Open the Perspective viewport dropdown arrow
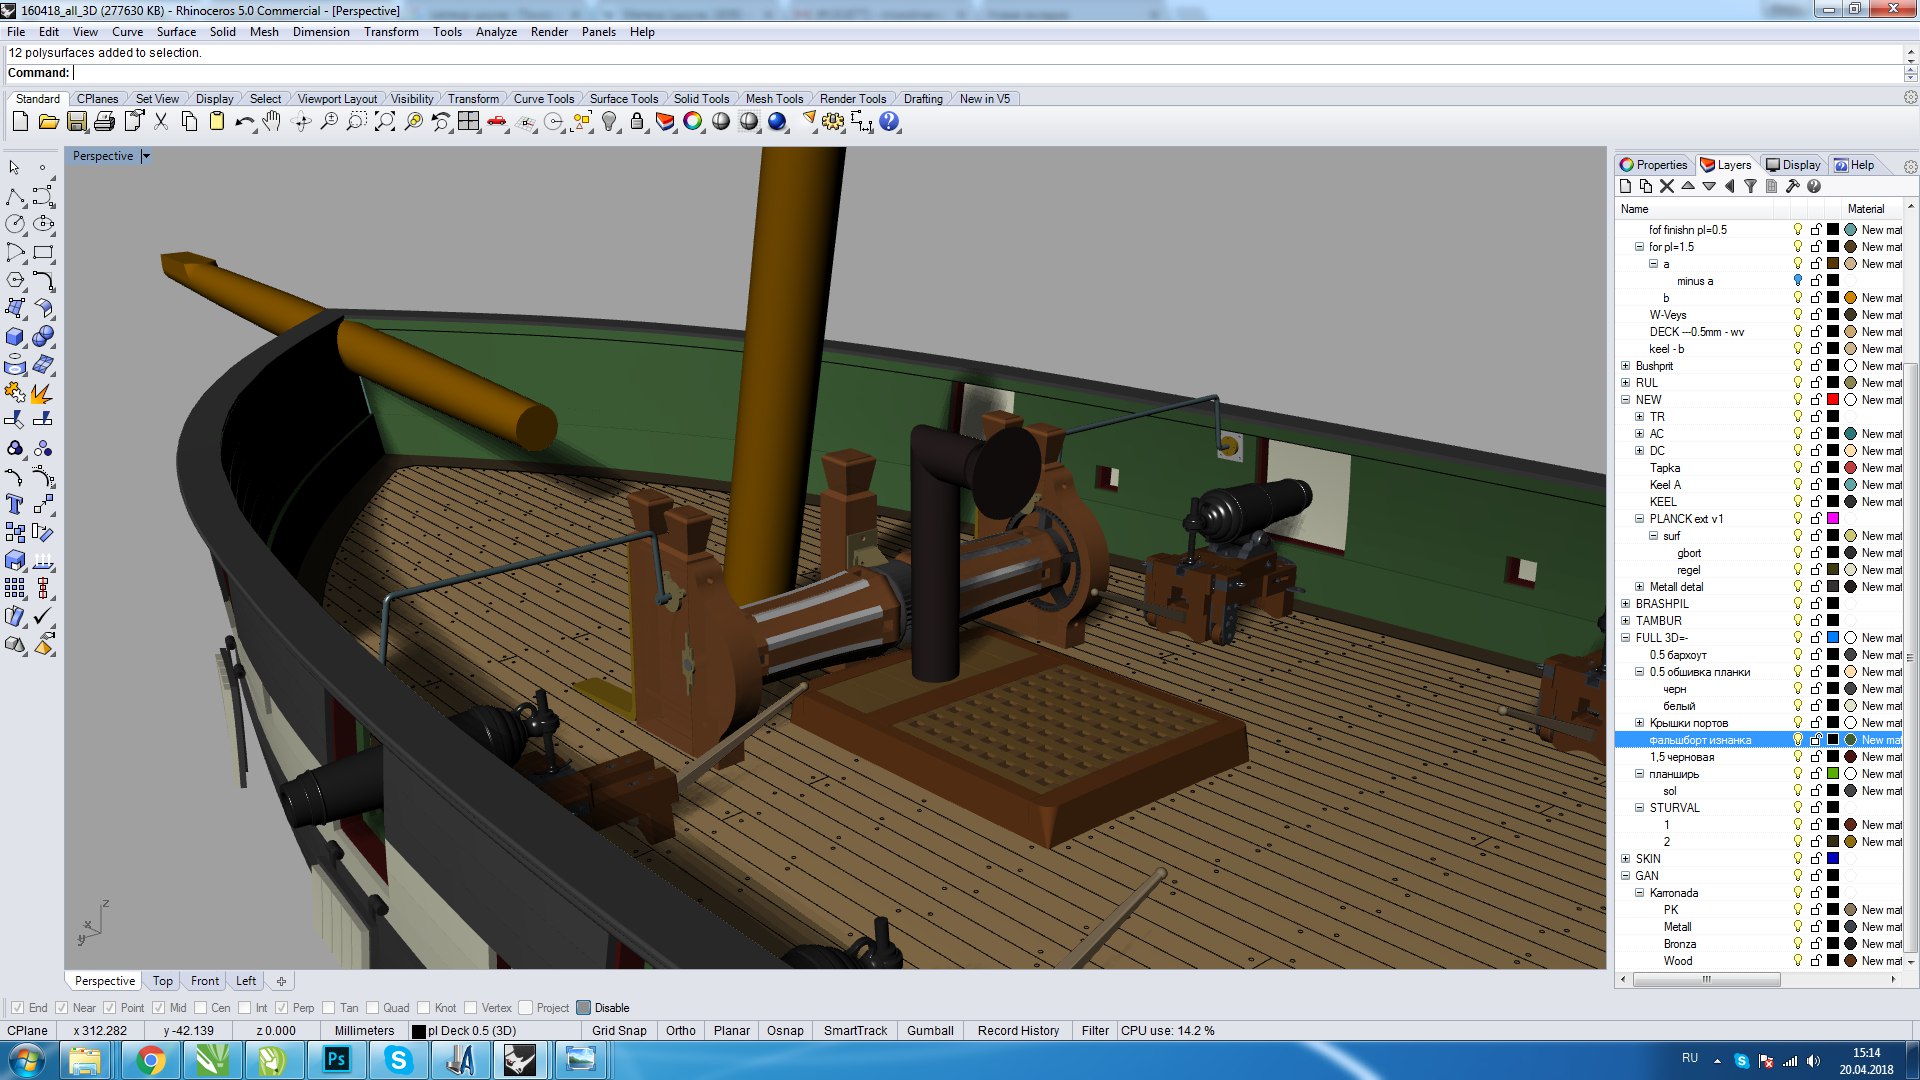Screen dimensions: 1920x1080 [146, 156]
